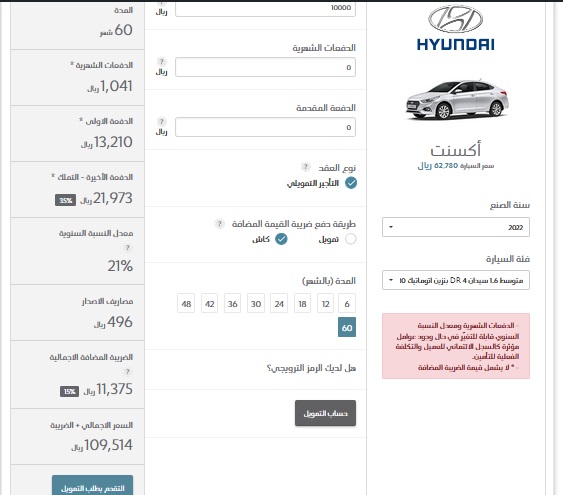Select financing VAT payment option
Screen dimensions: 563x495
351,239
